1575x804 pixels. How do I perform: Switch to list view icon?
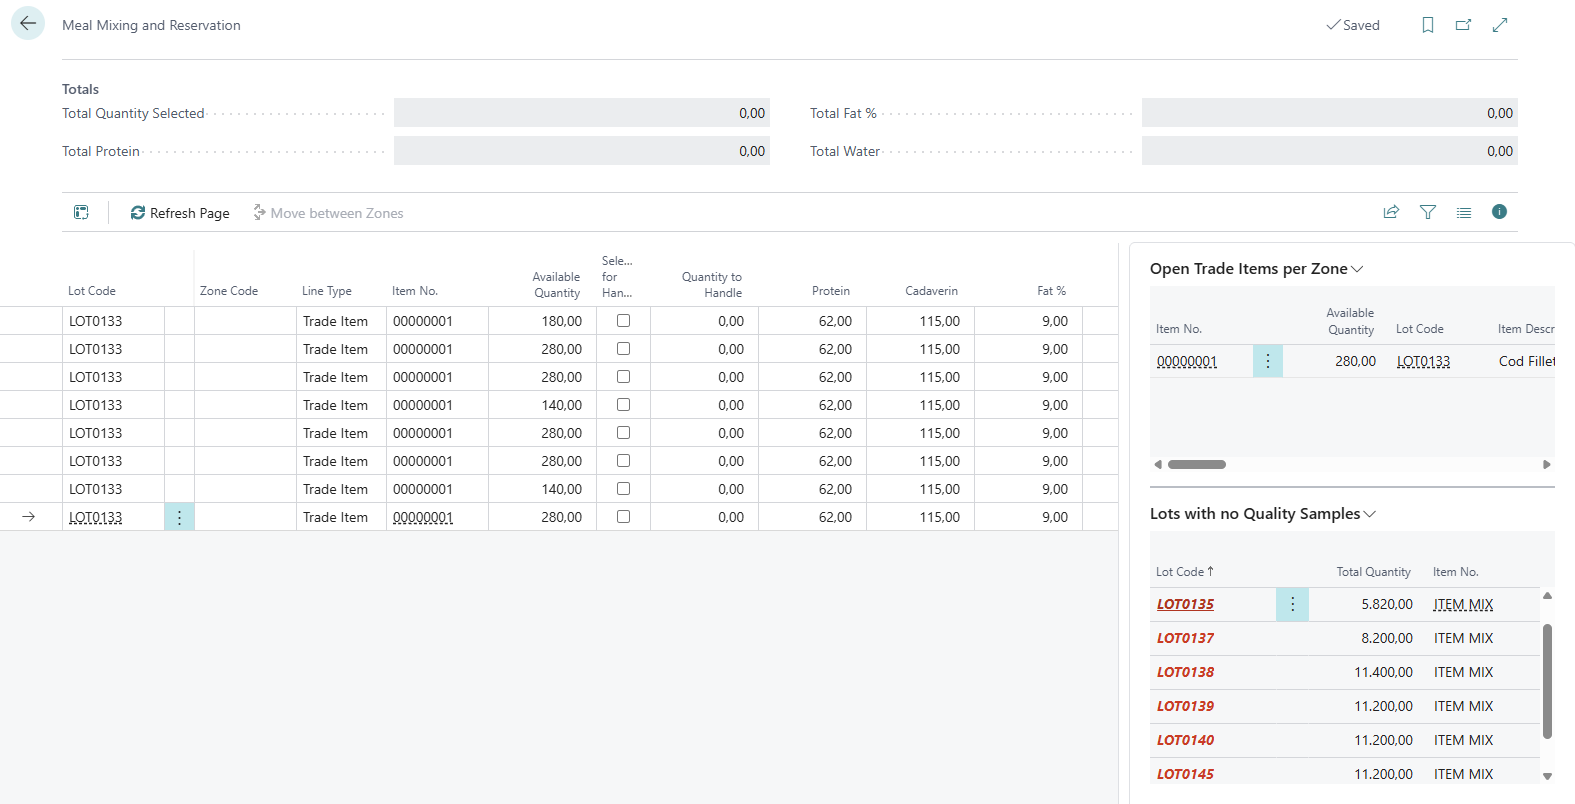coord(1463,212)
